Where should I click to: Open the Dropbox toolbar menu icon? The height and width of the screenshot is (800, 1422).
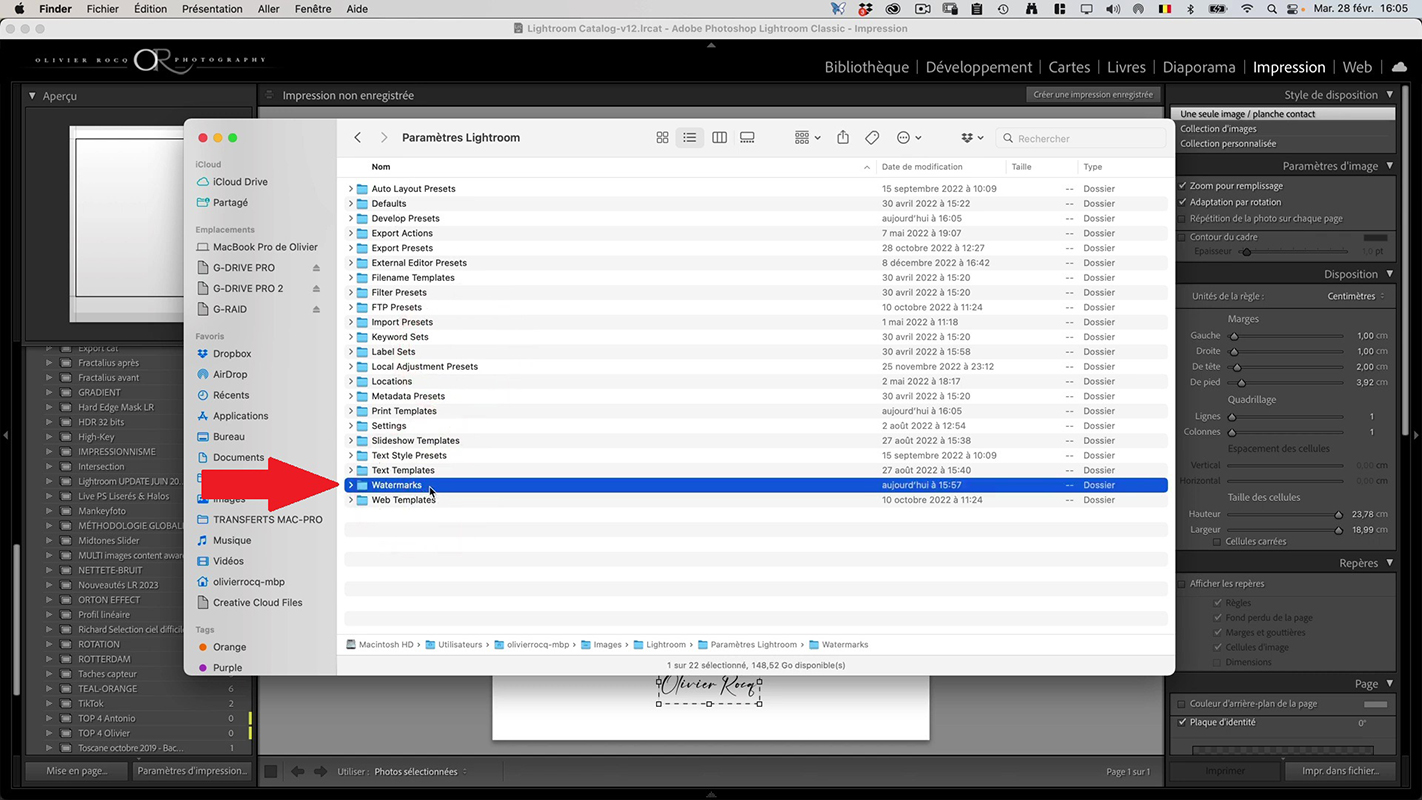click(x=971, y=138)
